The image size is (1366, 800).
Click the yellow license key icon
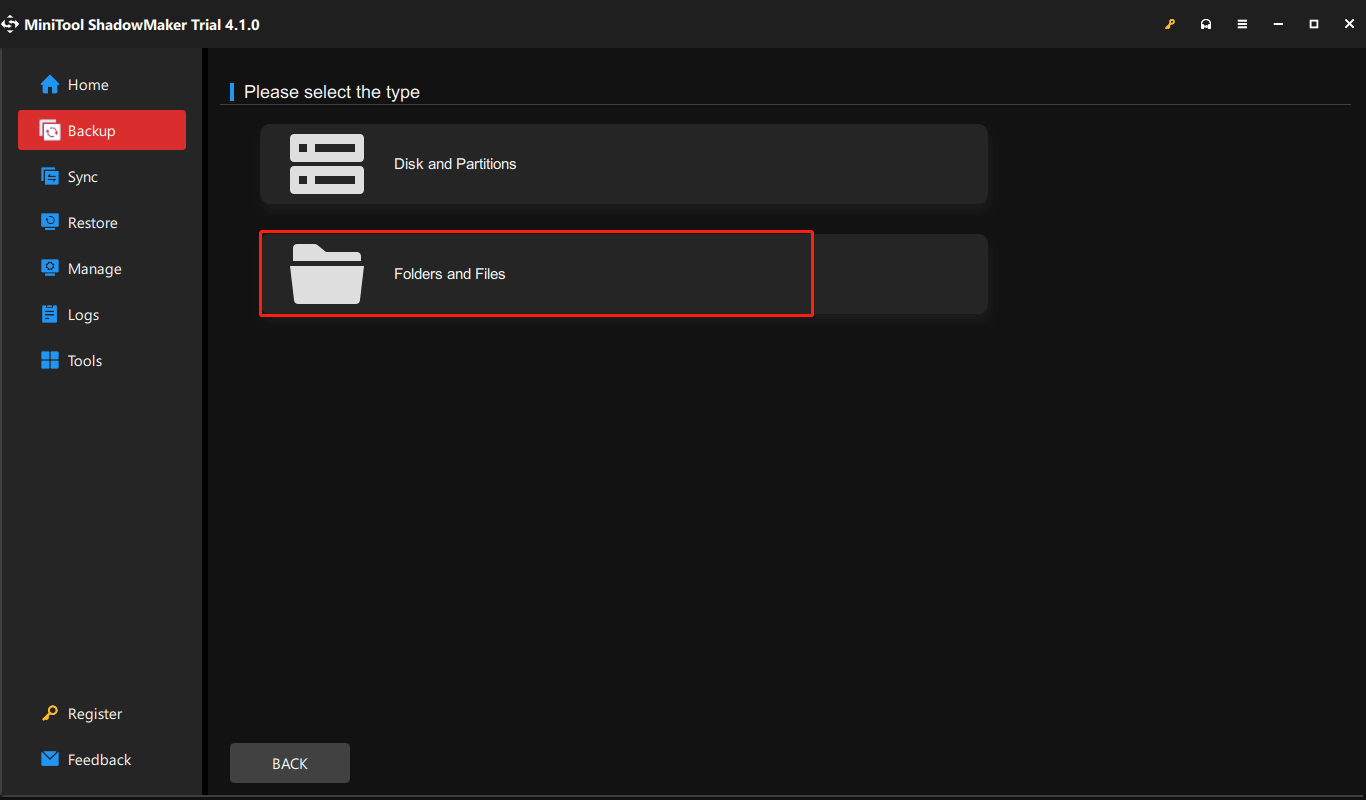1170,23
